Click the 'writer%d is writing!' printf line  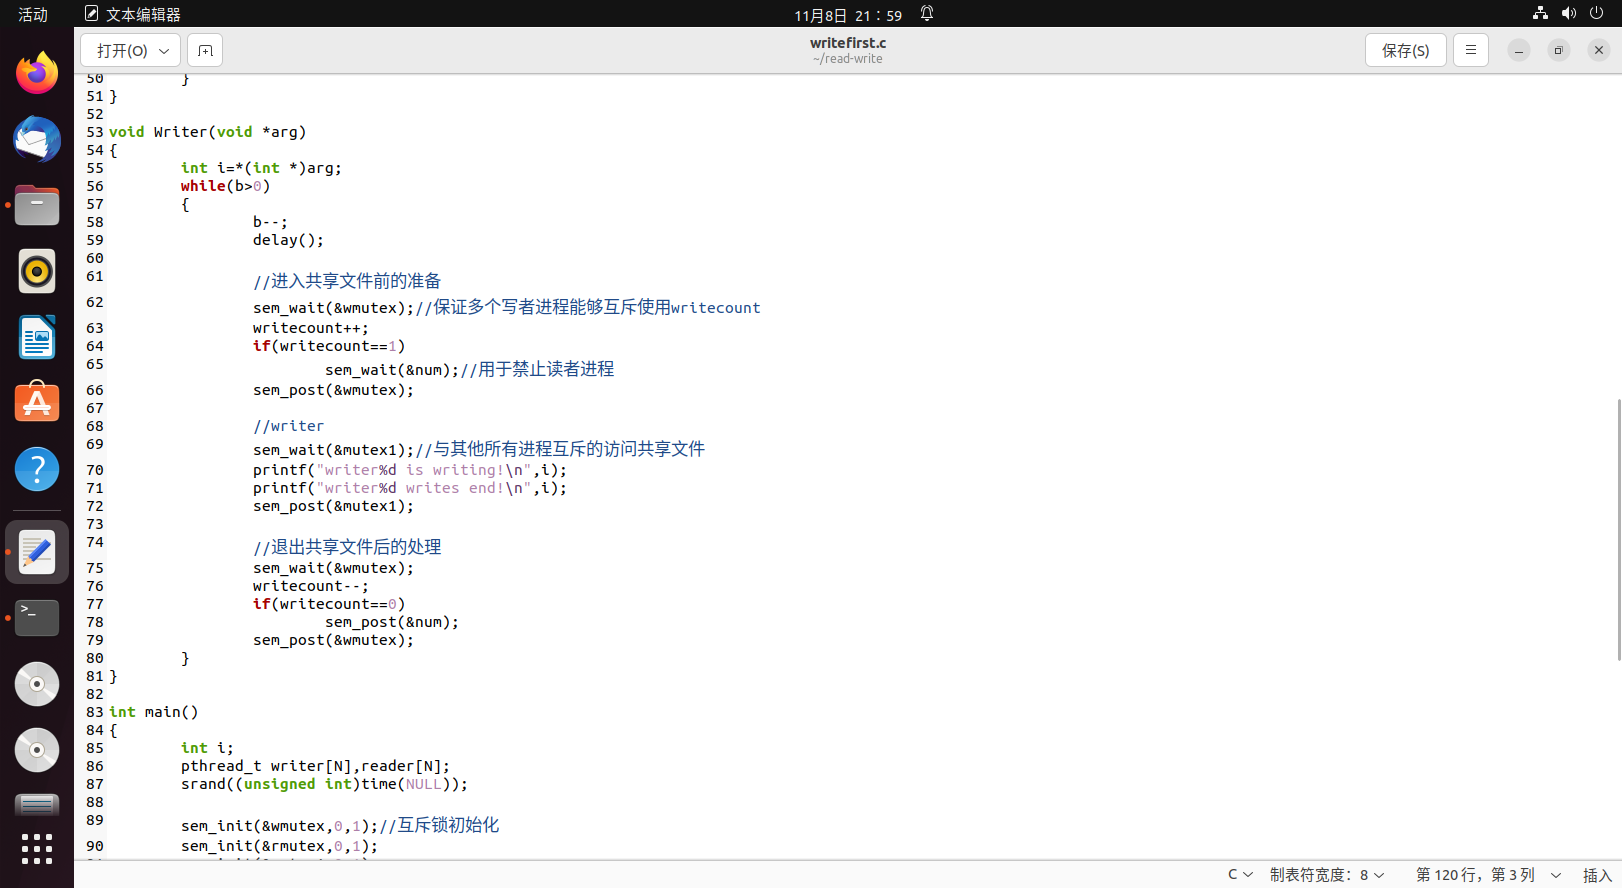click(x=410, y=470)
